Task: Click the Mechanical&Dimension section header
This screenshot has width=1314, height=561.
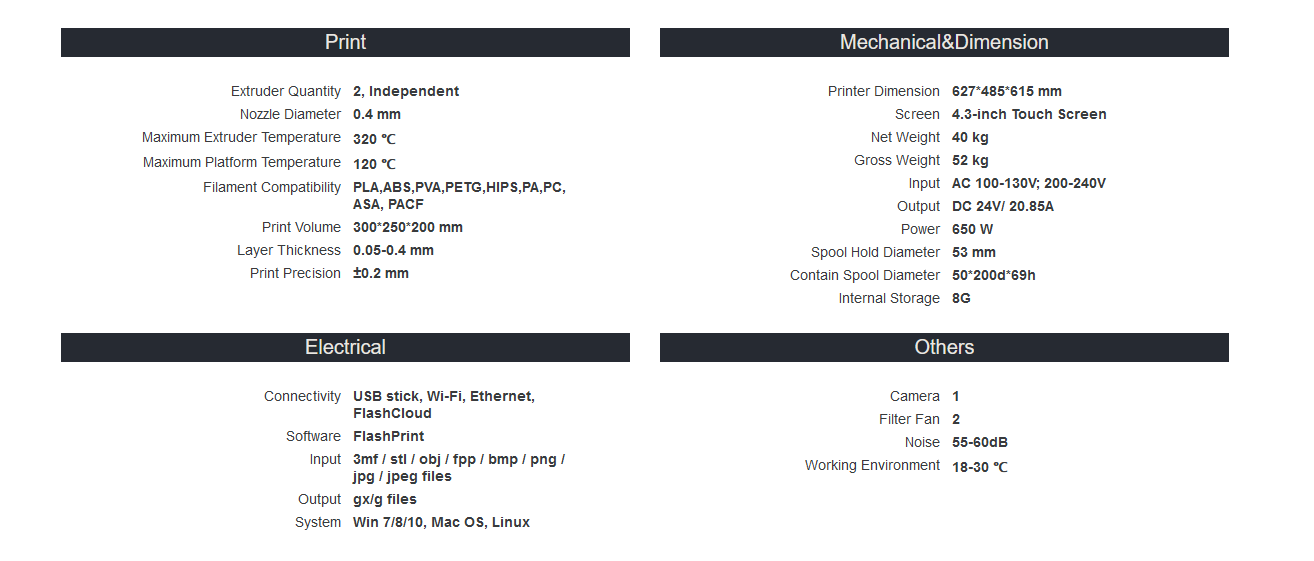Action: [x=944, y=42]
